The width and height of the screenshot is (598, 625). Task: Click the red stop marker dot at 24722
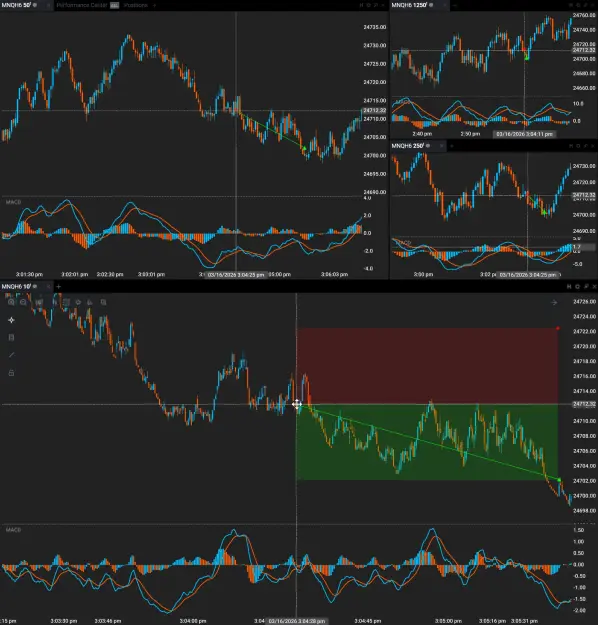[558, 328]
